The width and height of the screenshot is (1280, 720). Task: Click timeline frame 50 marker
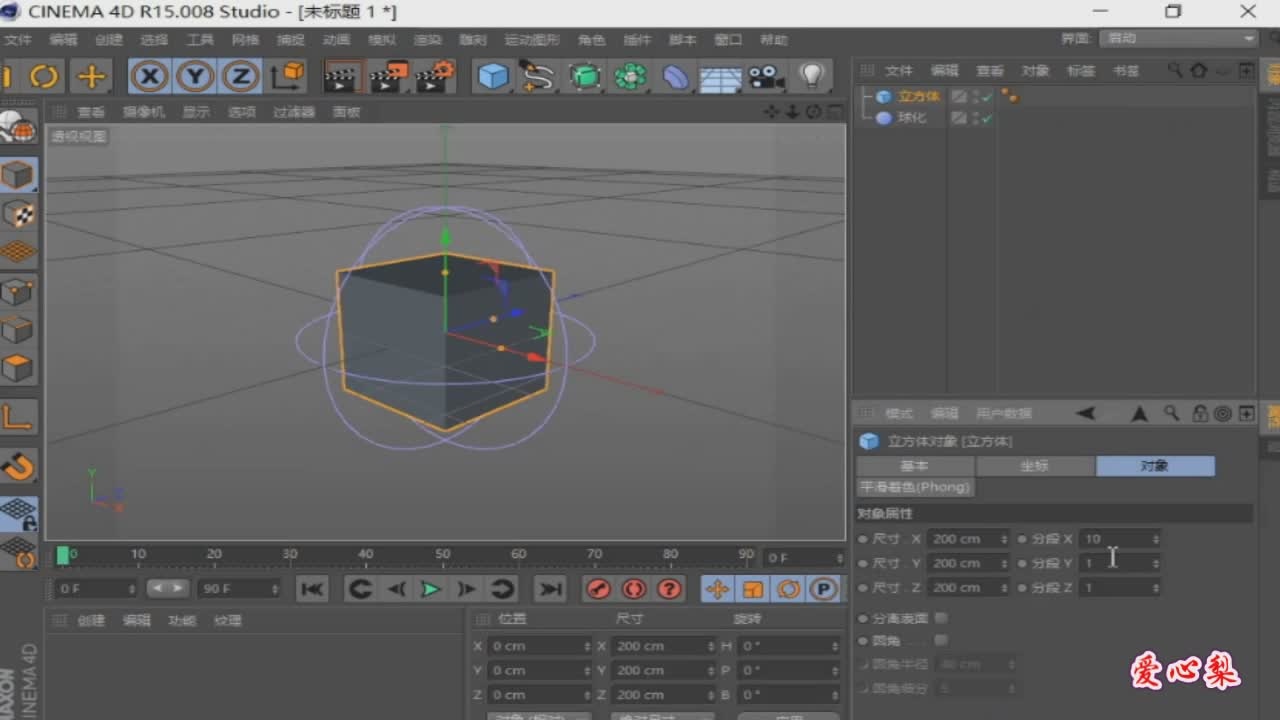click(x=442, y=553)
